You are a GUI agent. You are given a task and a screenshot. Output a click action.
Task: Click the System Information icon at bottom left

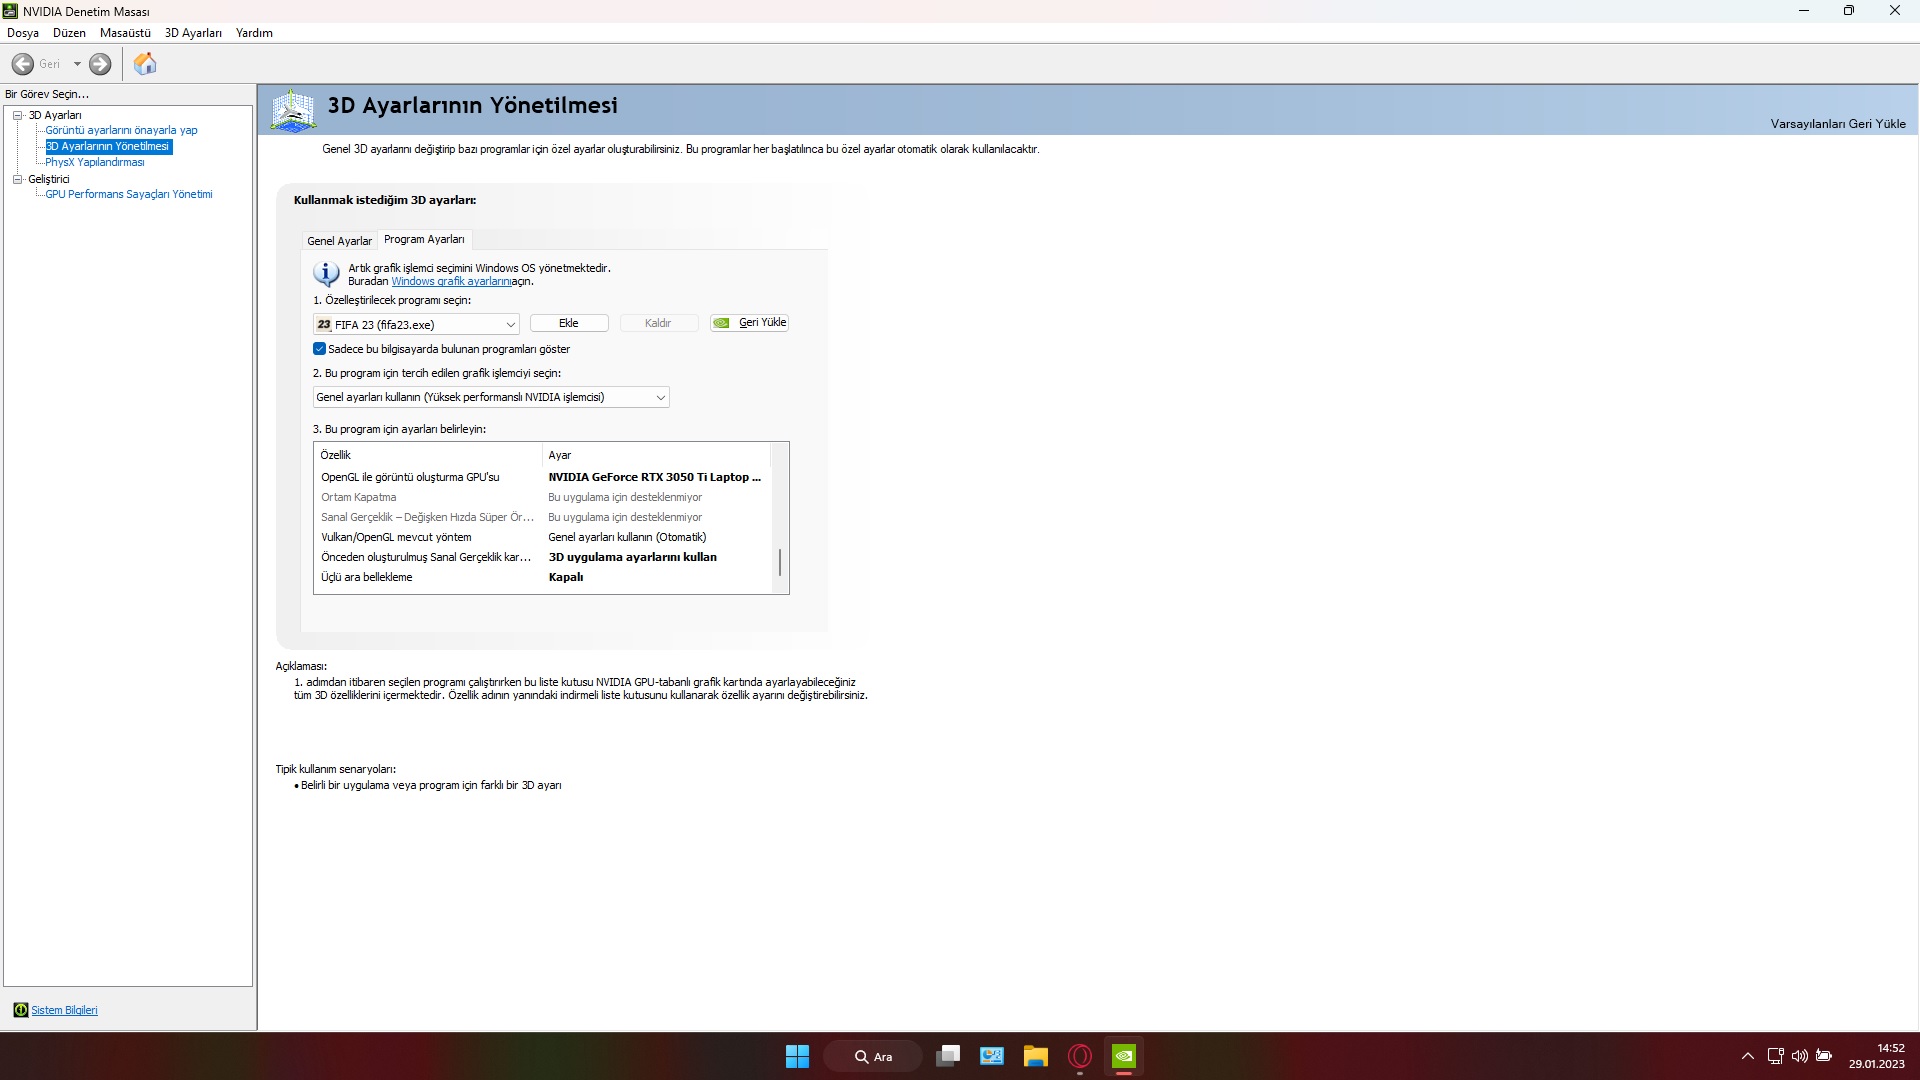tap(20, 1010)
